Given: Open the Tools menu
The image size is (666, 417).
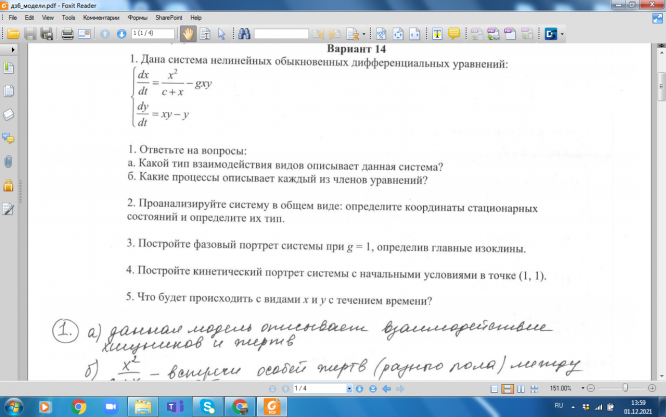Looking at the screenshot, I should (x=68, y=17).
